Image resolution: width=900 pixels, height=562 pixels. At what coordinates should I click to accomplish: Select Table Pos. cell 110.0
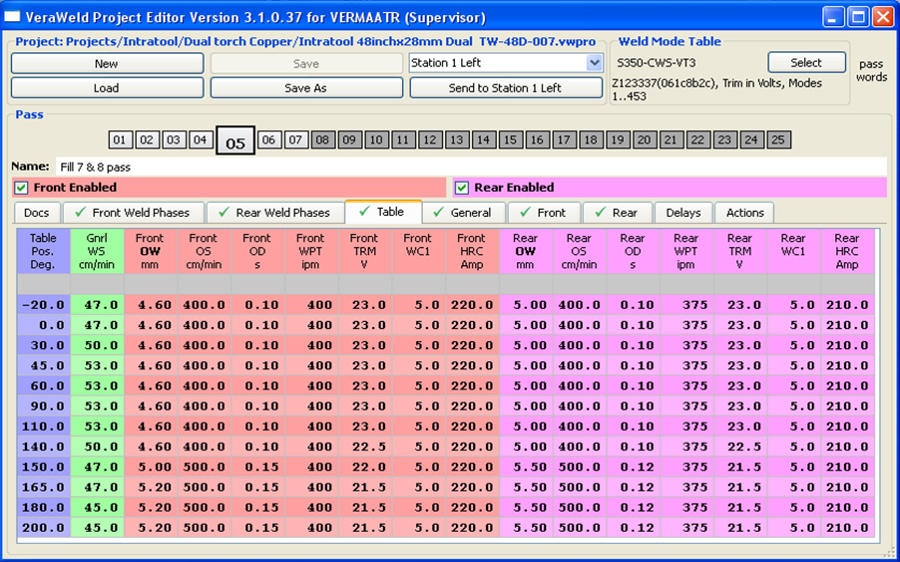(x=44, y=427)
